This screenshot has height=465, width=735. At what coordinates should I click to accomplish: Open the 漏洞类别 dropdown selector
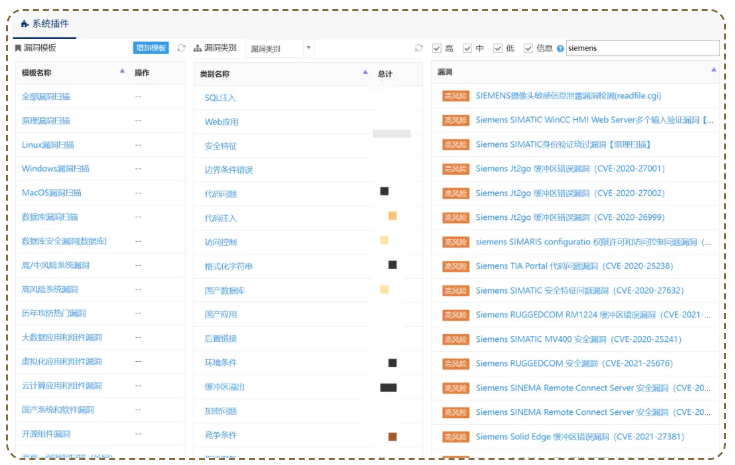pyautogui.click(x=280, y=48)
